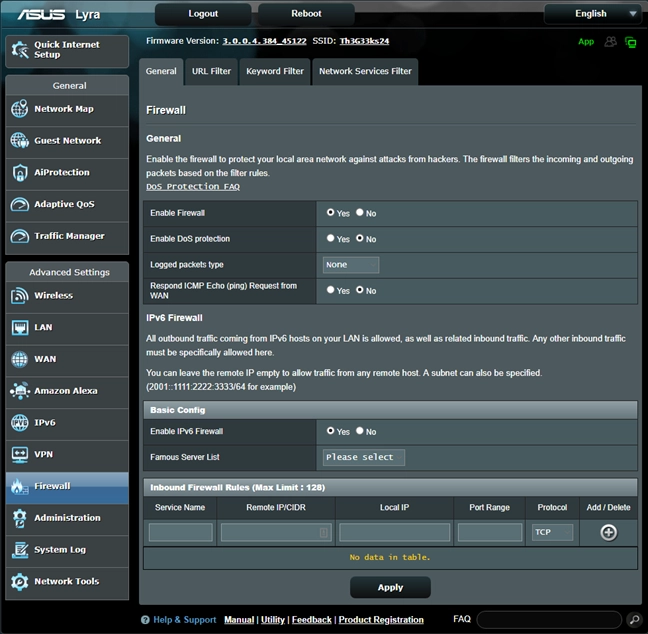Click the FAQ search magnifier icon
Screen dimensions: 648x634
click(634, 620)
